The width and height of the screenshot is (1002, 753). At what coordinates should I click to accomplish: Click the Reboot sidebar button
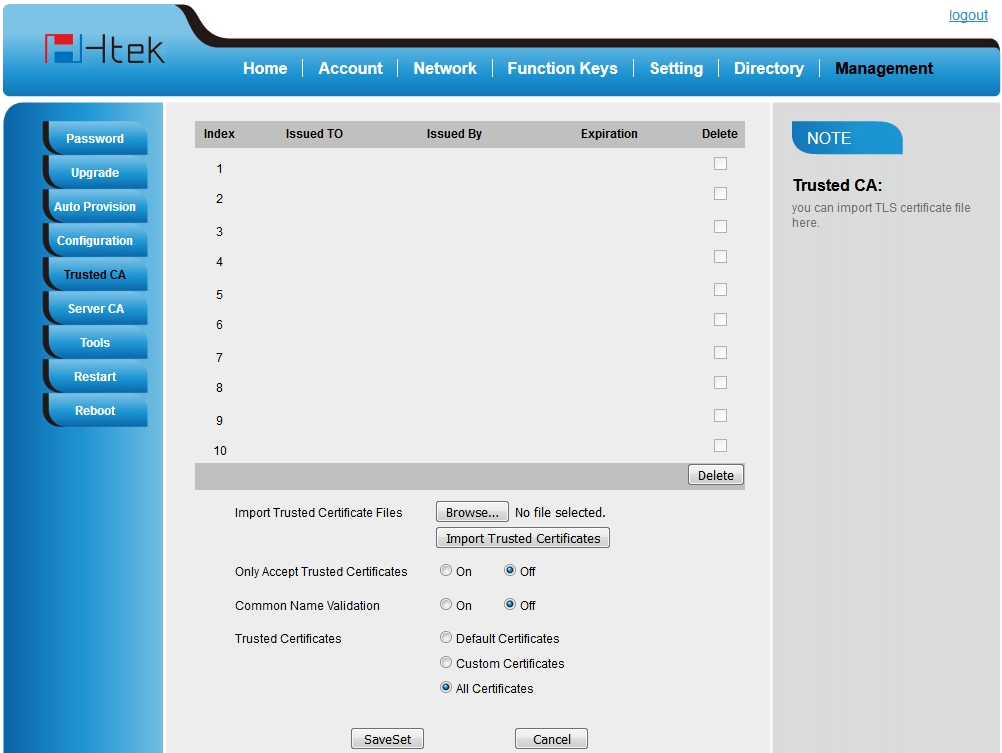95,411
